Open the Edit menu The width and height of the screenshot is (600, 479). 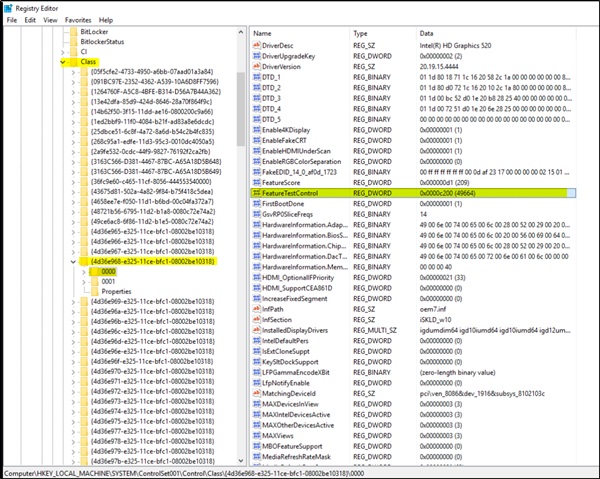[30, 20]
